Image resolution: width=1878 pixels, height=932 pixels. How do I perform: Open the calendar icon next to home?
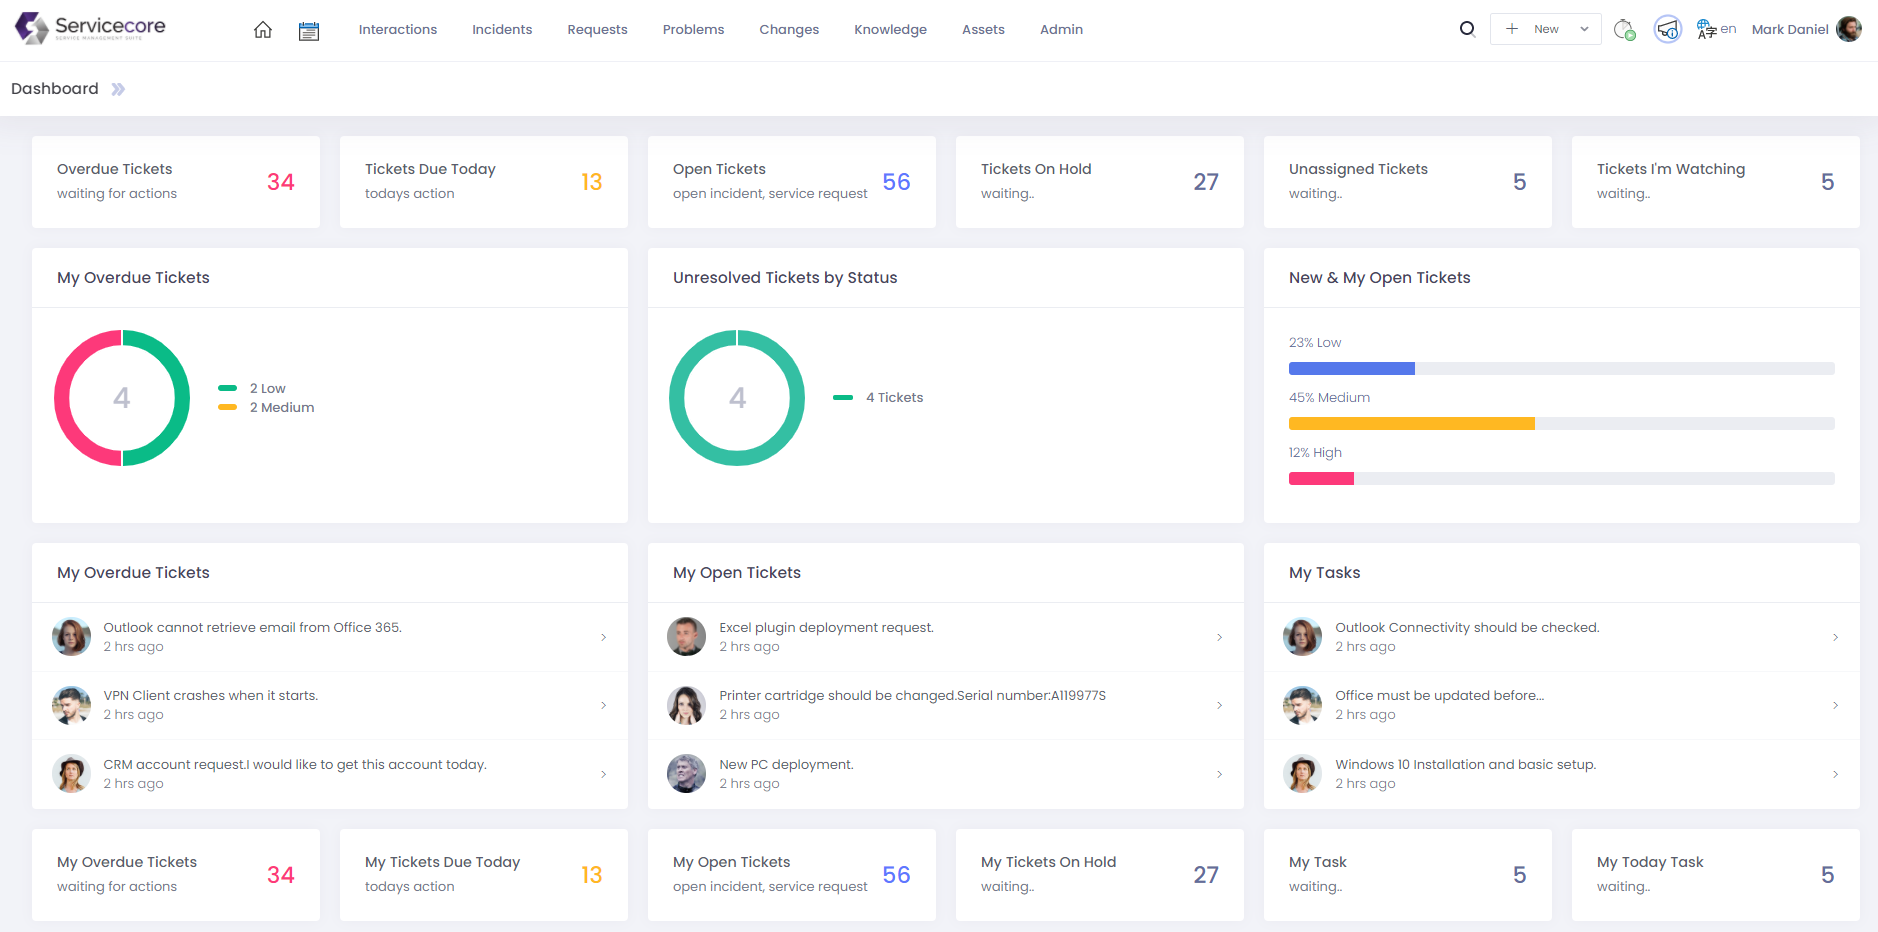[x=309, y=29]
